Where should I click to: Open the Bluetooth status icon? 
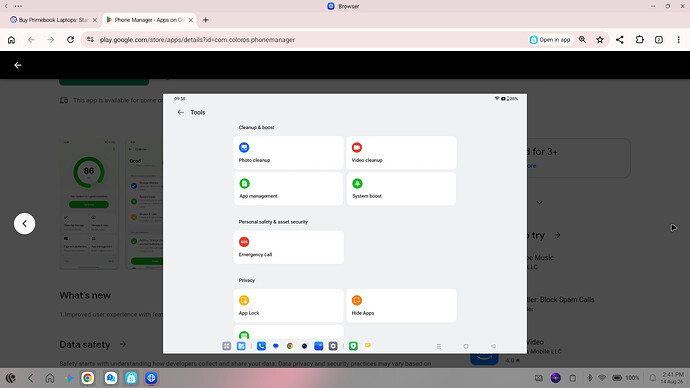(590, 378)
